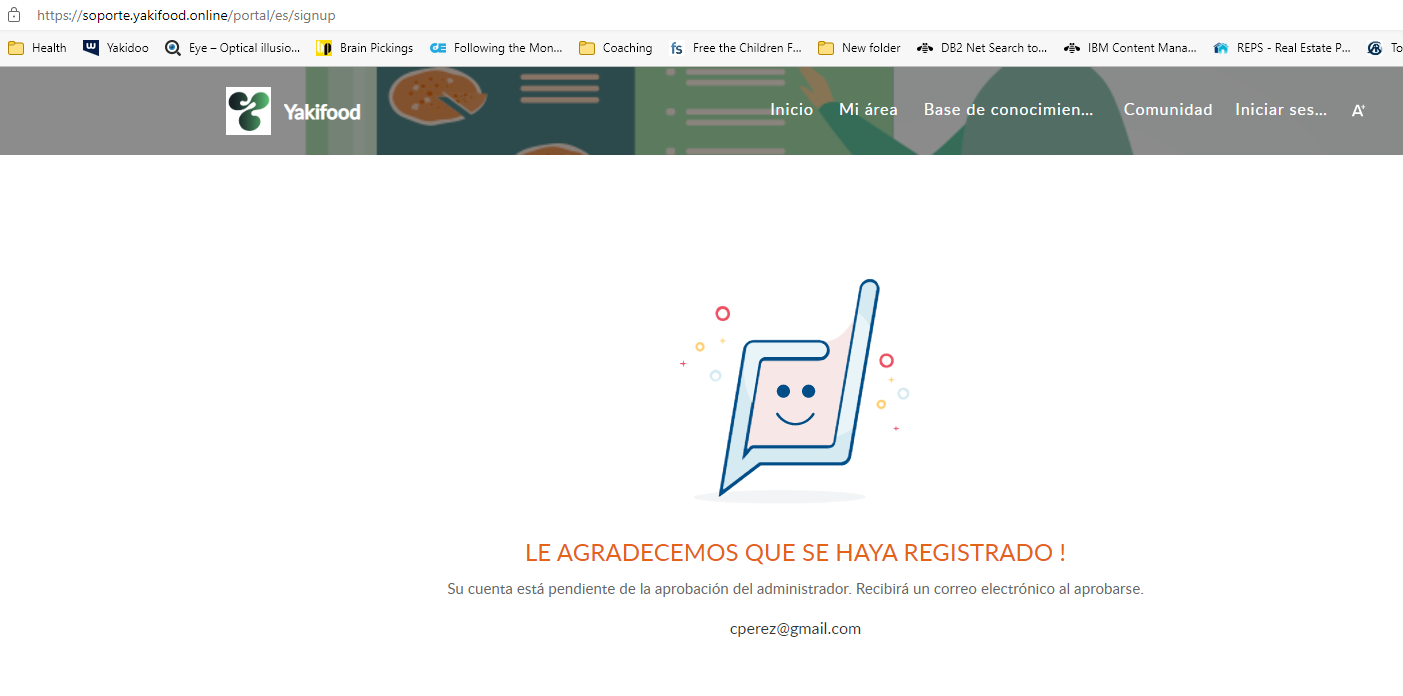
Task: Click the padlock site security icon
Action: point(14,15)
